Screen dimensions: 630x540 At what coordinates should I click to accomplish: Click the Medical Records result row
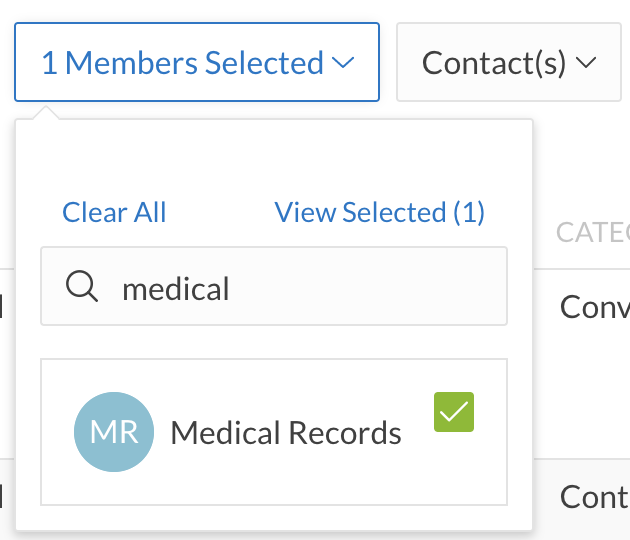274,432
